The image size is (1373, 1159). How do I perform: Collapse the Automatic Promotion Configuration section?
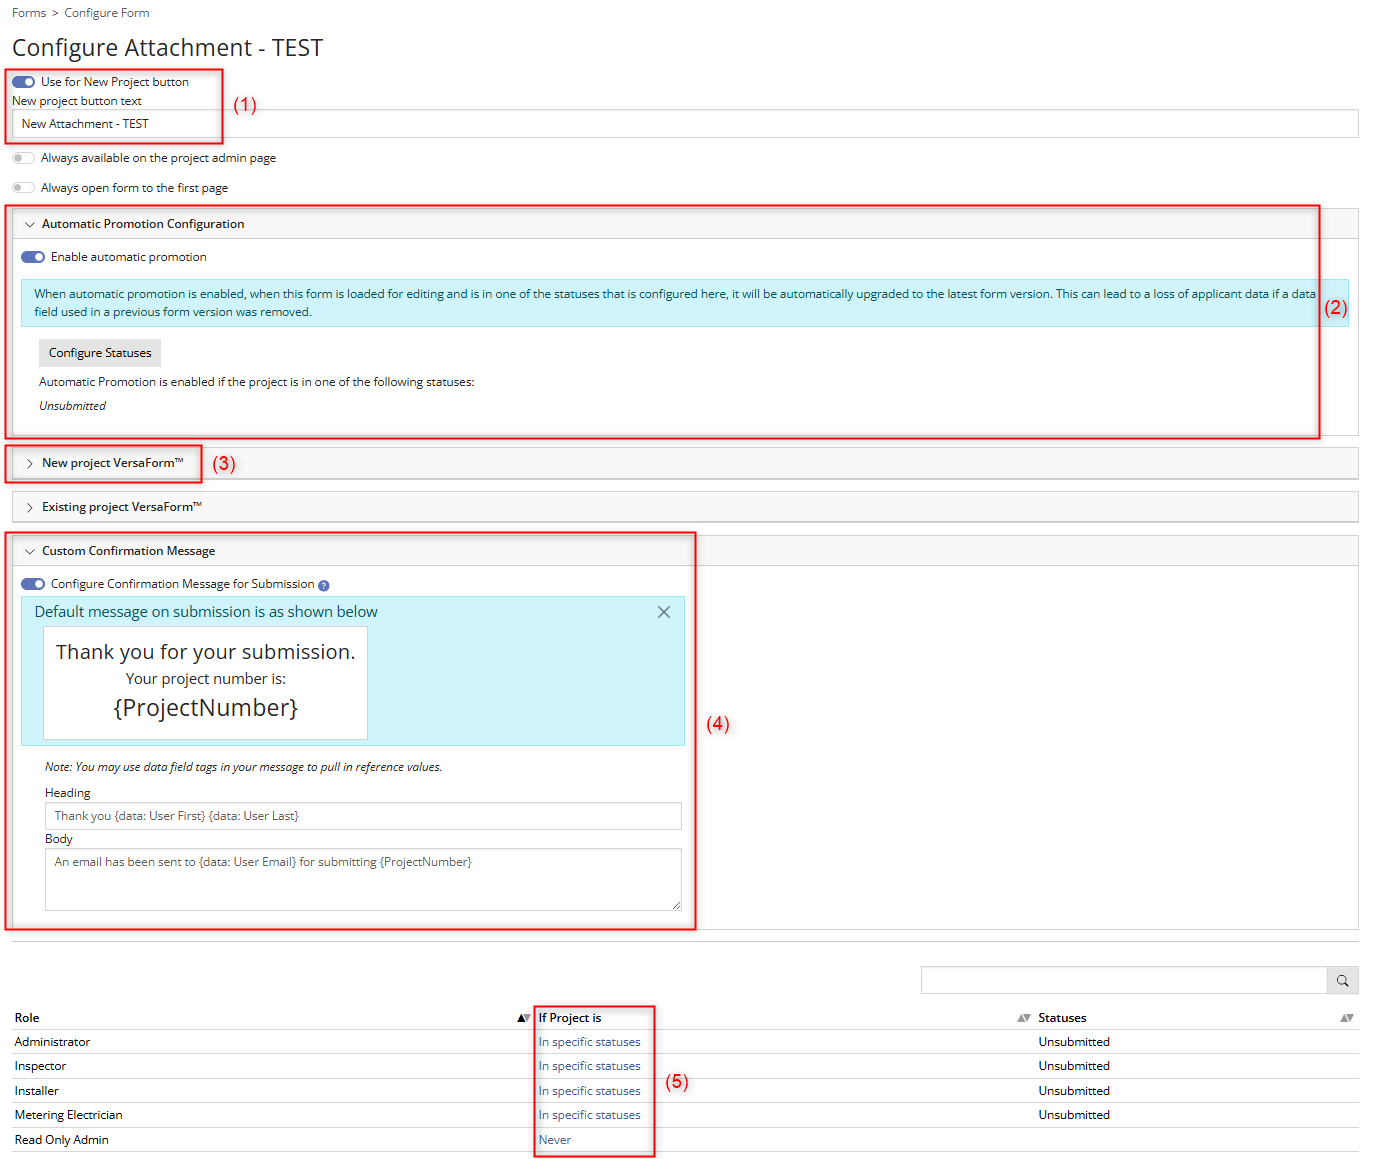(x=30, y=223)
